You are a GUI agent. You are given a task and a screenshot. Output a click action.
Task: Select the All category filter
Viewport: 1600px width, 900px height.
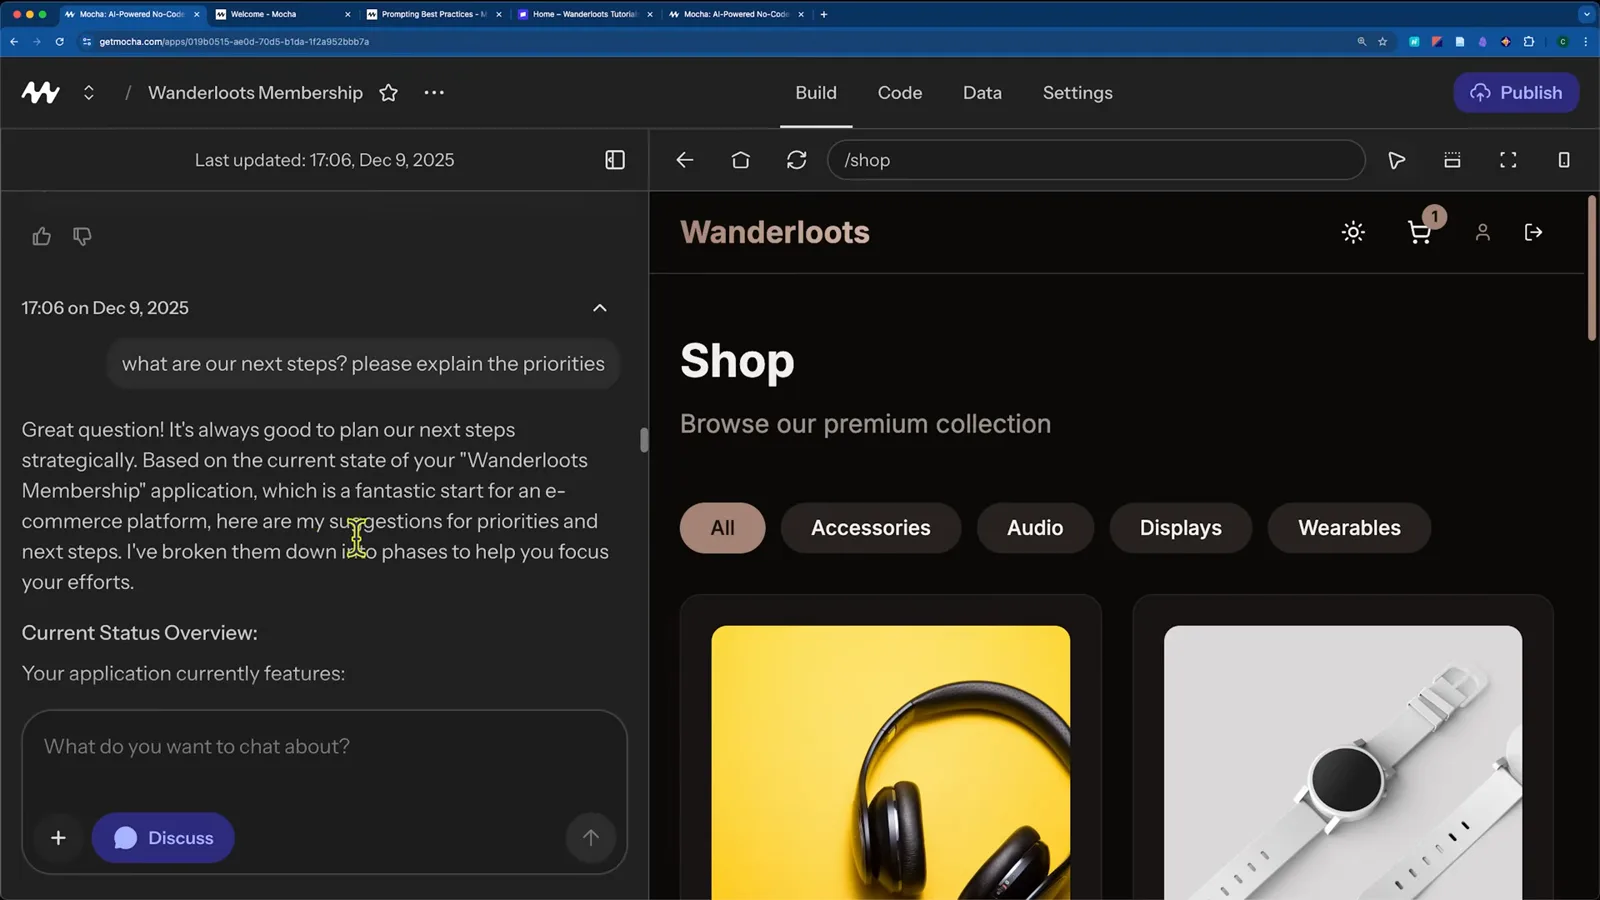(x=723, y=528)
